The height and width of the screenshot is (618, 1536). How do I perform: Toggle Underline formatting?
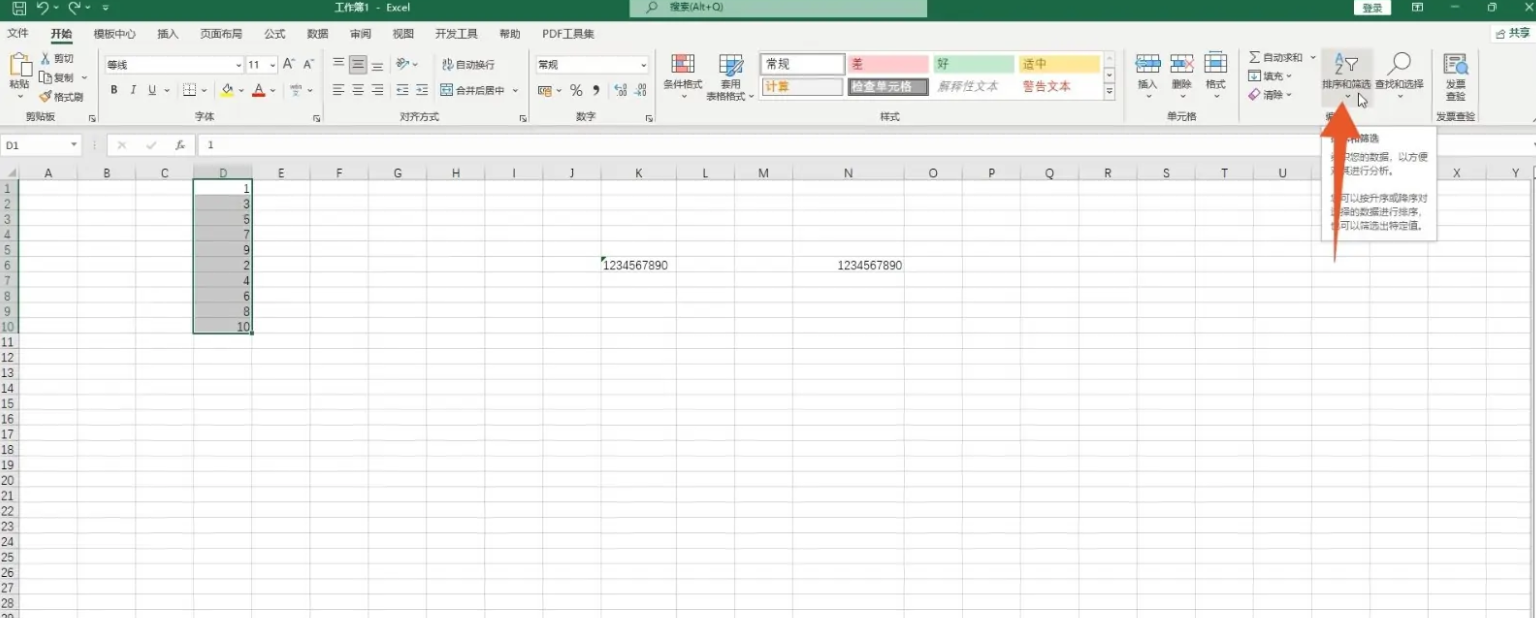click(x=152, y=90)
